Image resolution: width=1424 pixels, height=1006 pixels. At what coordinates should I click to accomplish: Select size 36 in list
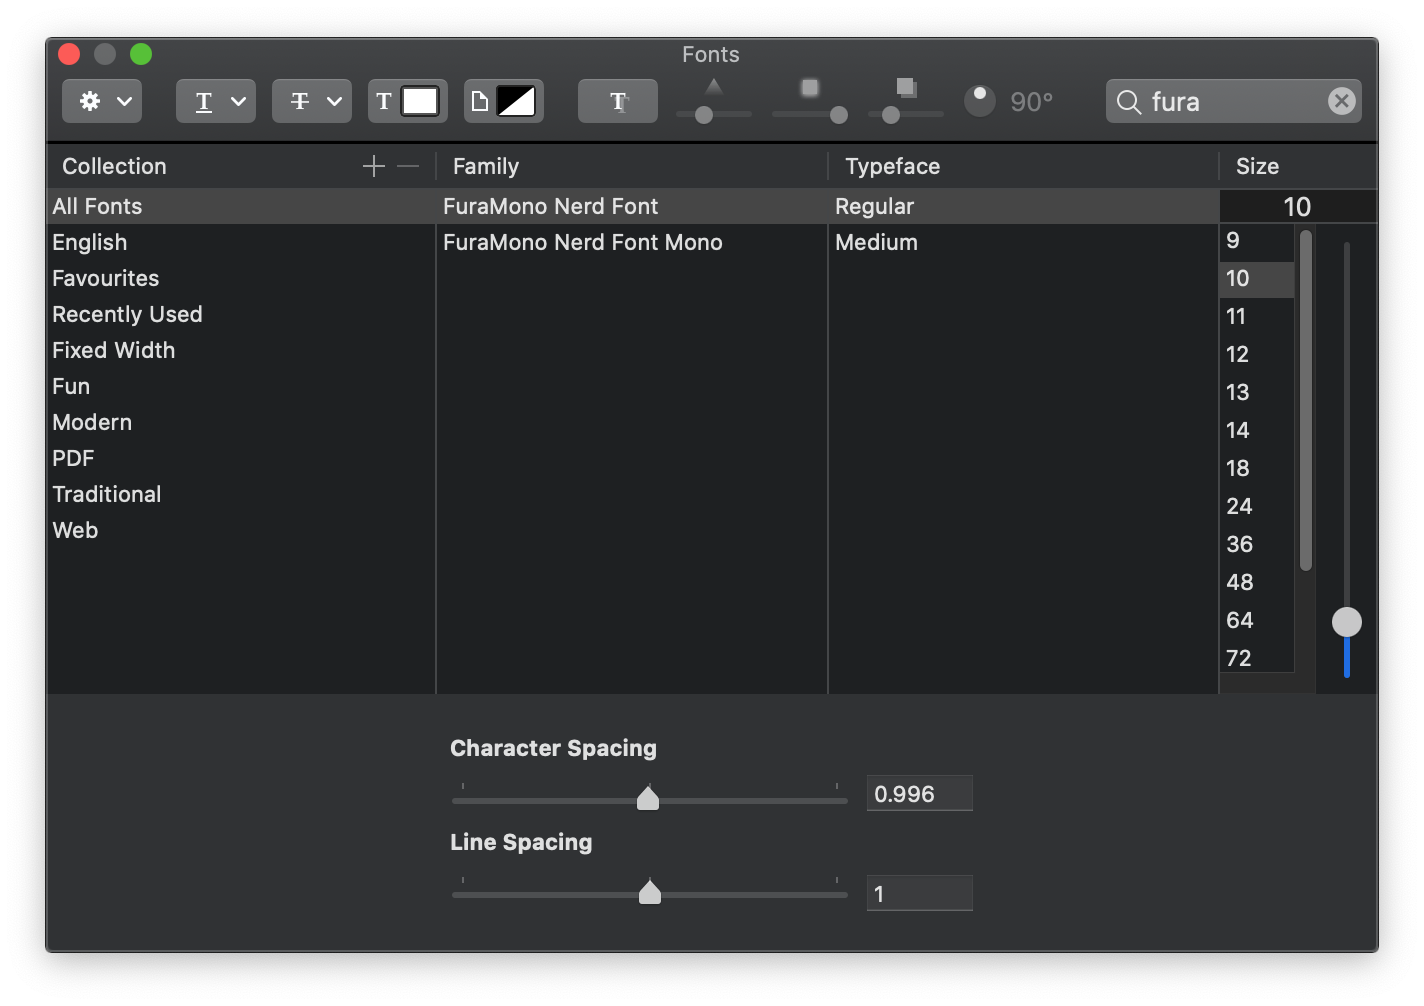(1257, 544)
